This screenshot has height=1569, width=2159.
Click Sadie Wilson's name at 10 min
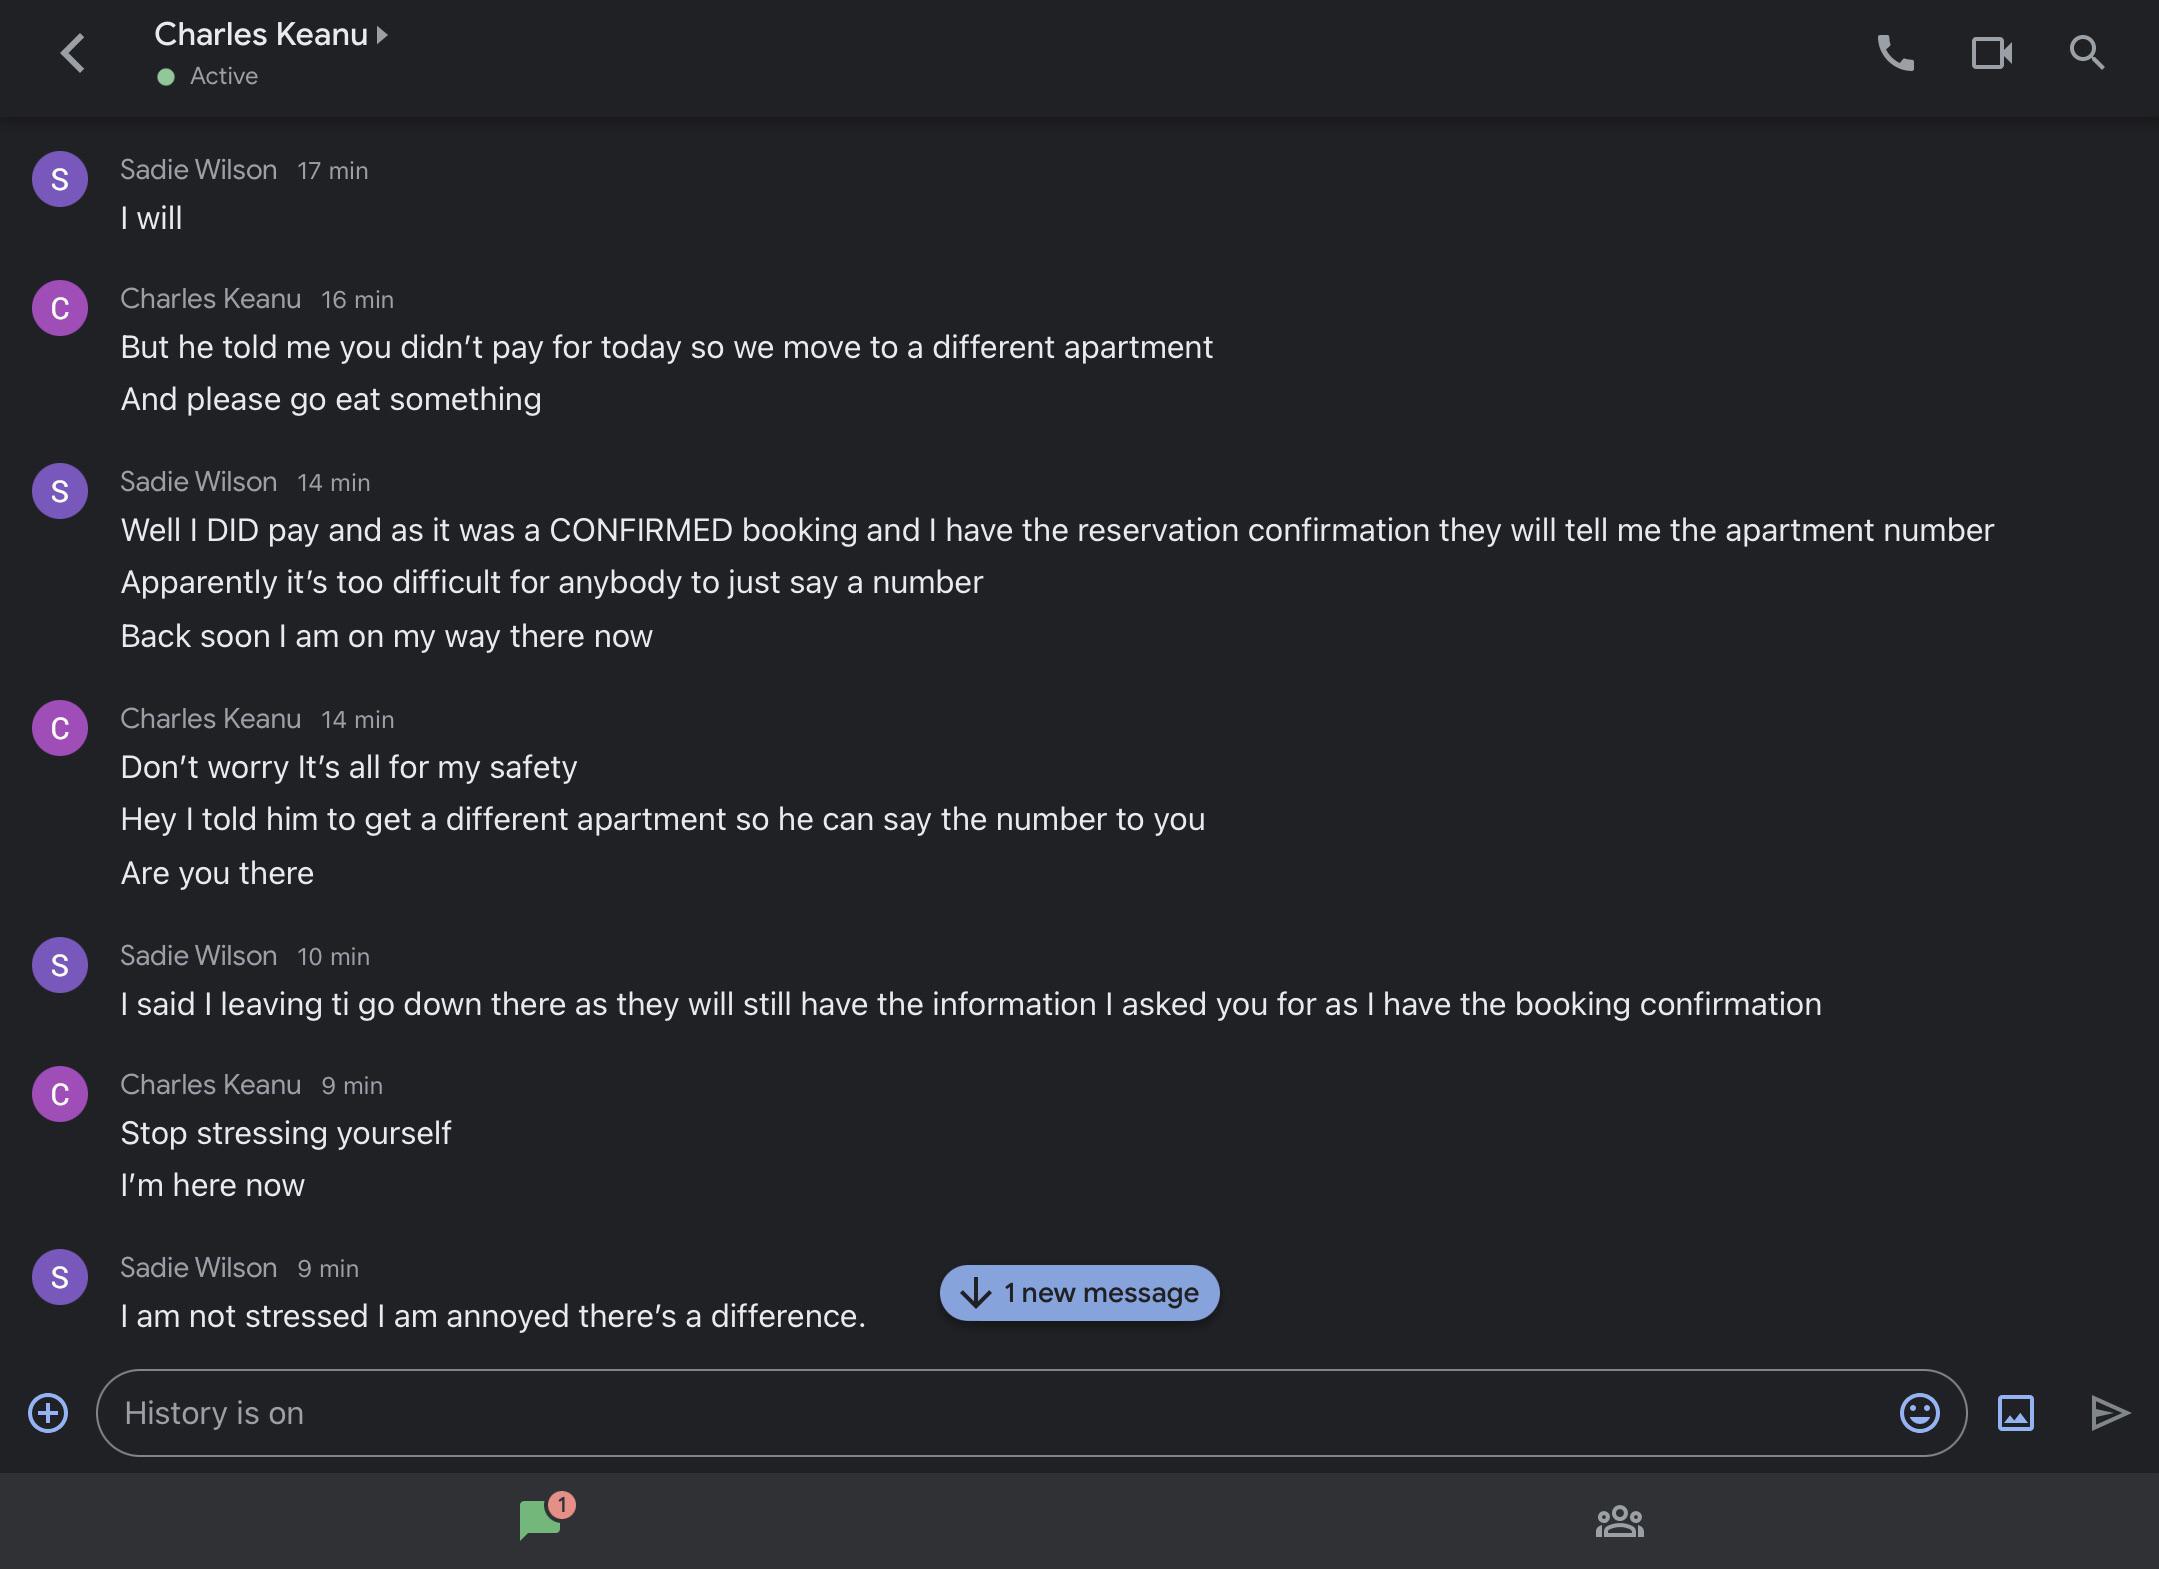[x=198, y=955]
